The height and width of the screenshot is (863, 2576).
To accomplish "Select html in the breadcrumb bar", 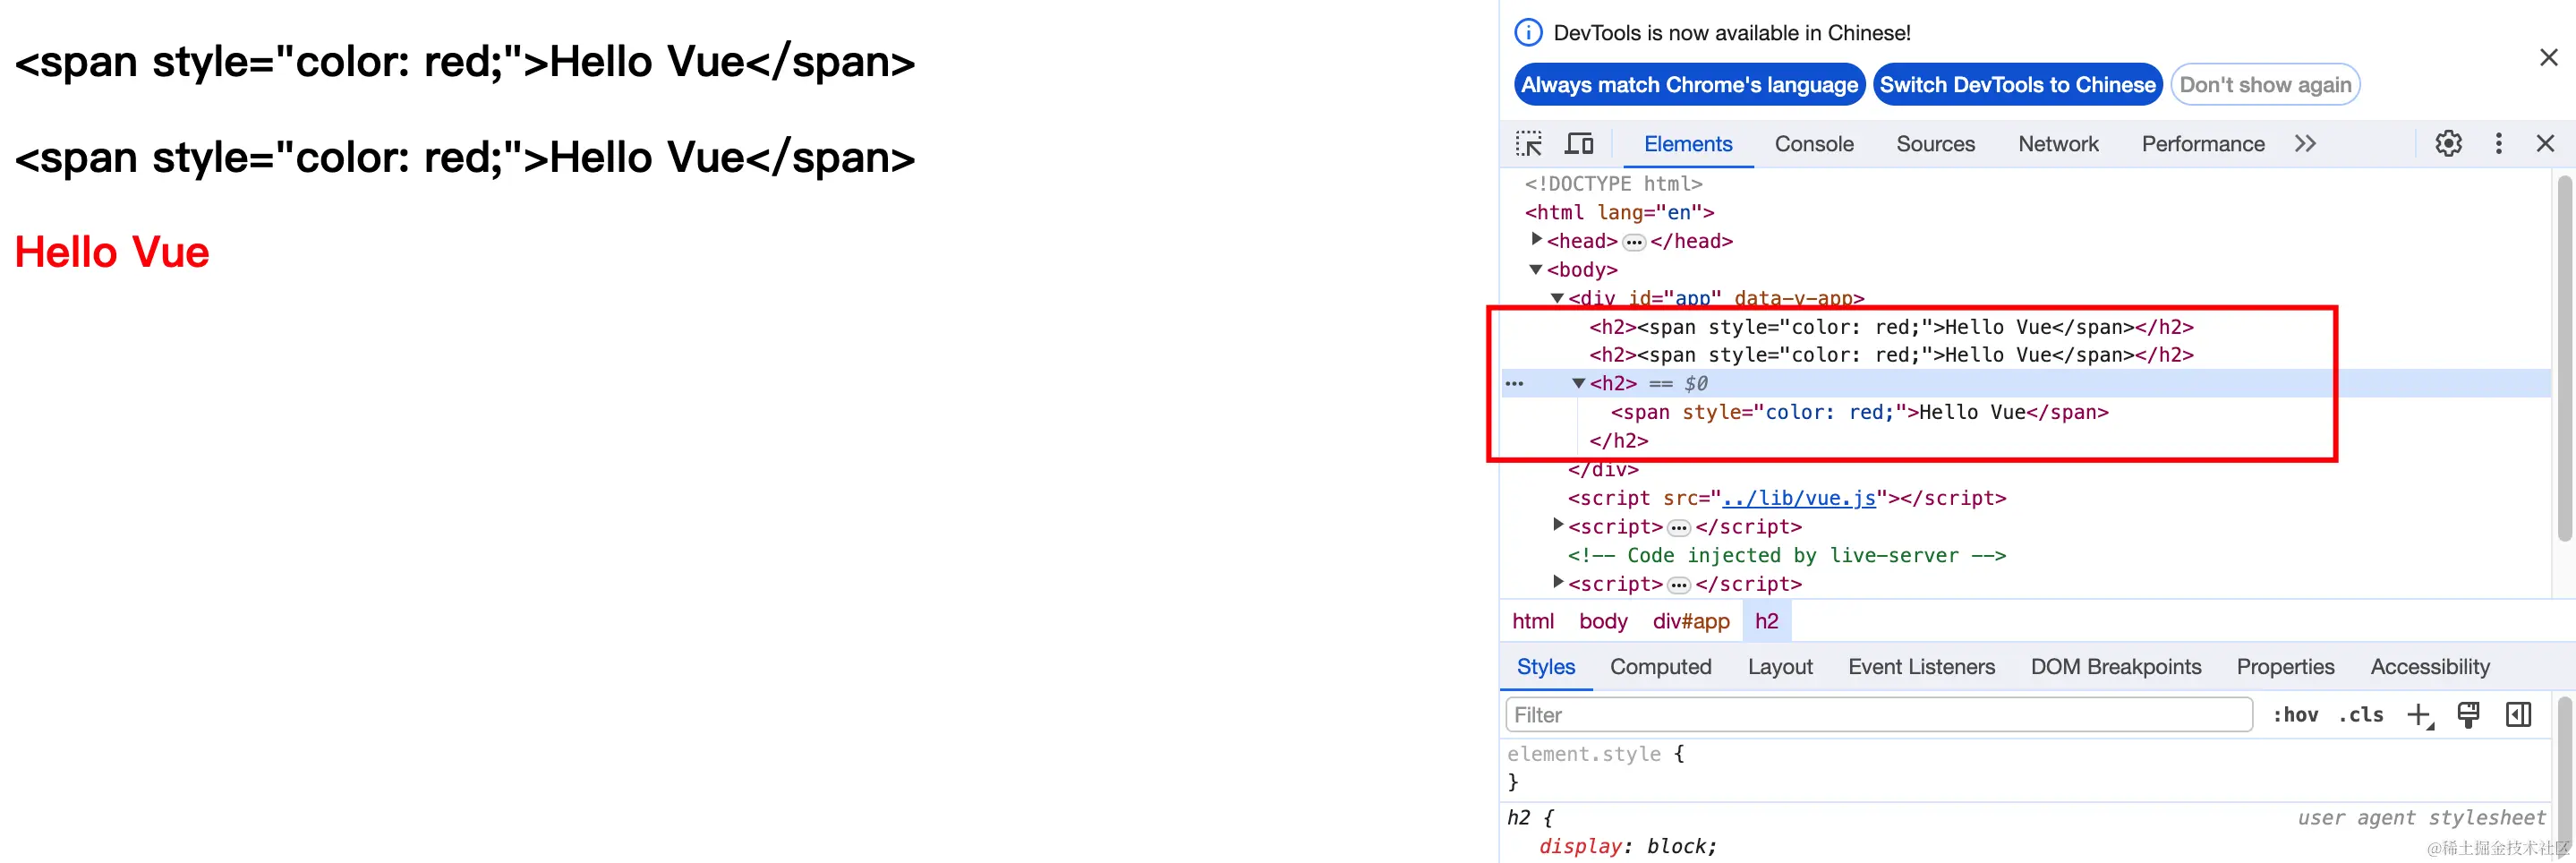I will click(1533, 621).
